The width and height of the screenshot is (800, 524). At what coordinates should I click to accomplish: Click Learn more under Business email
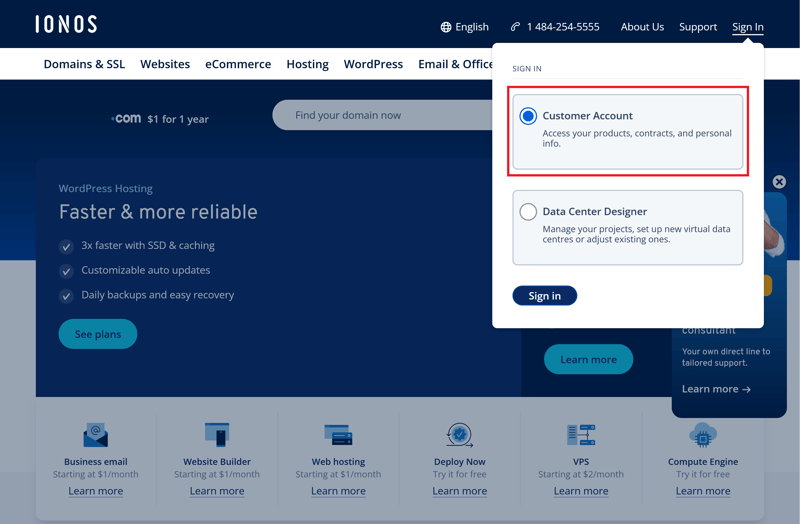(95, 491)
